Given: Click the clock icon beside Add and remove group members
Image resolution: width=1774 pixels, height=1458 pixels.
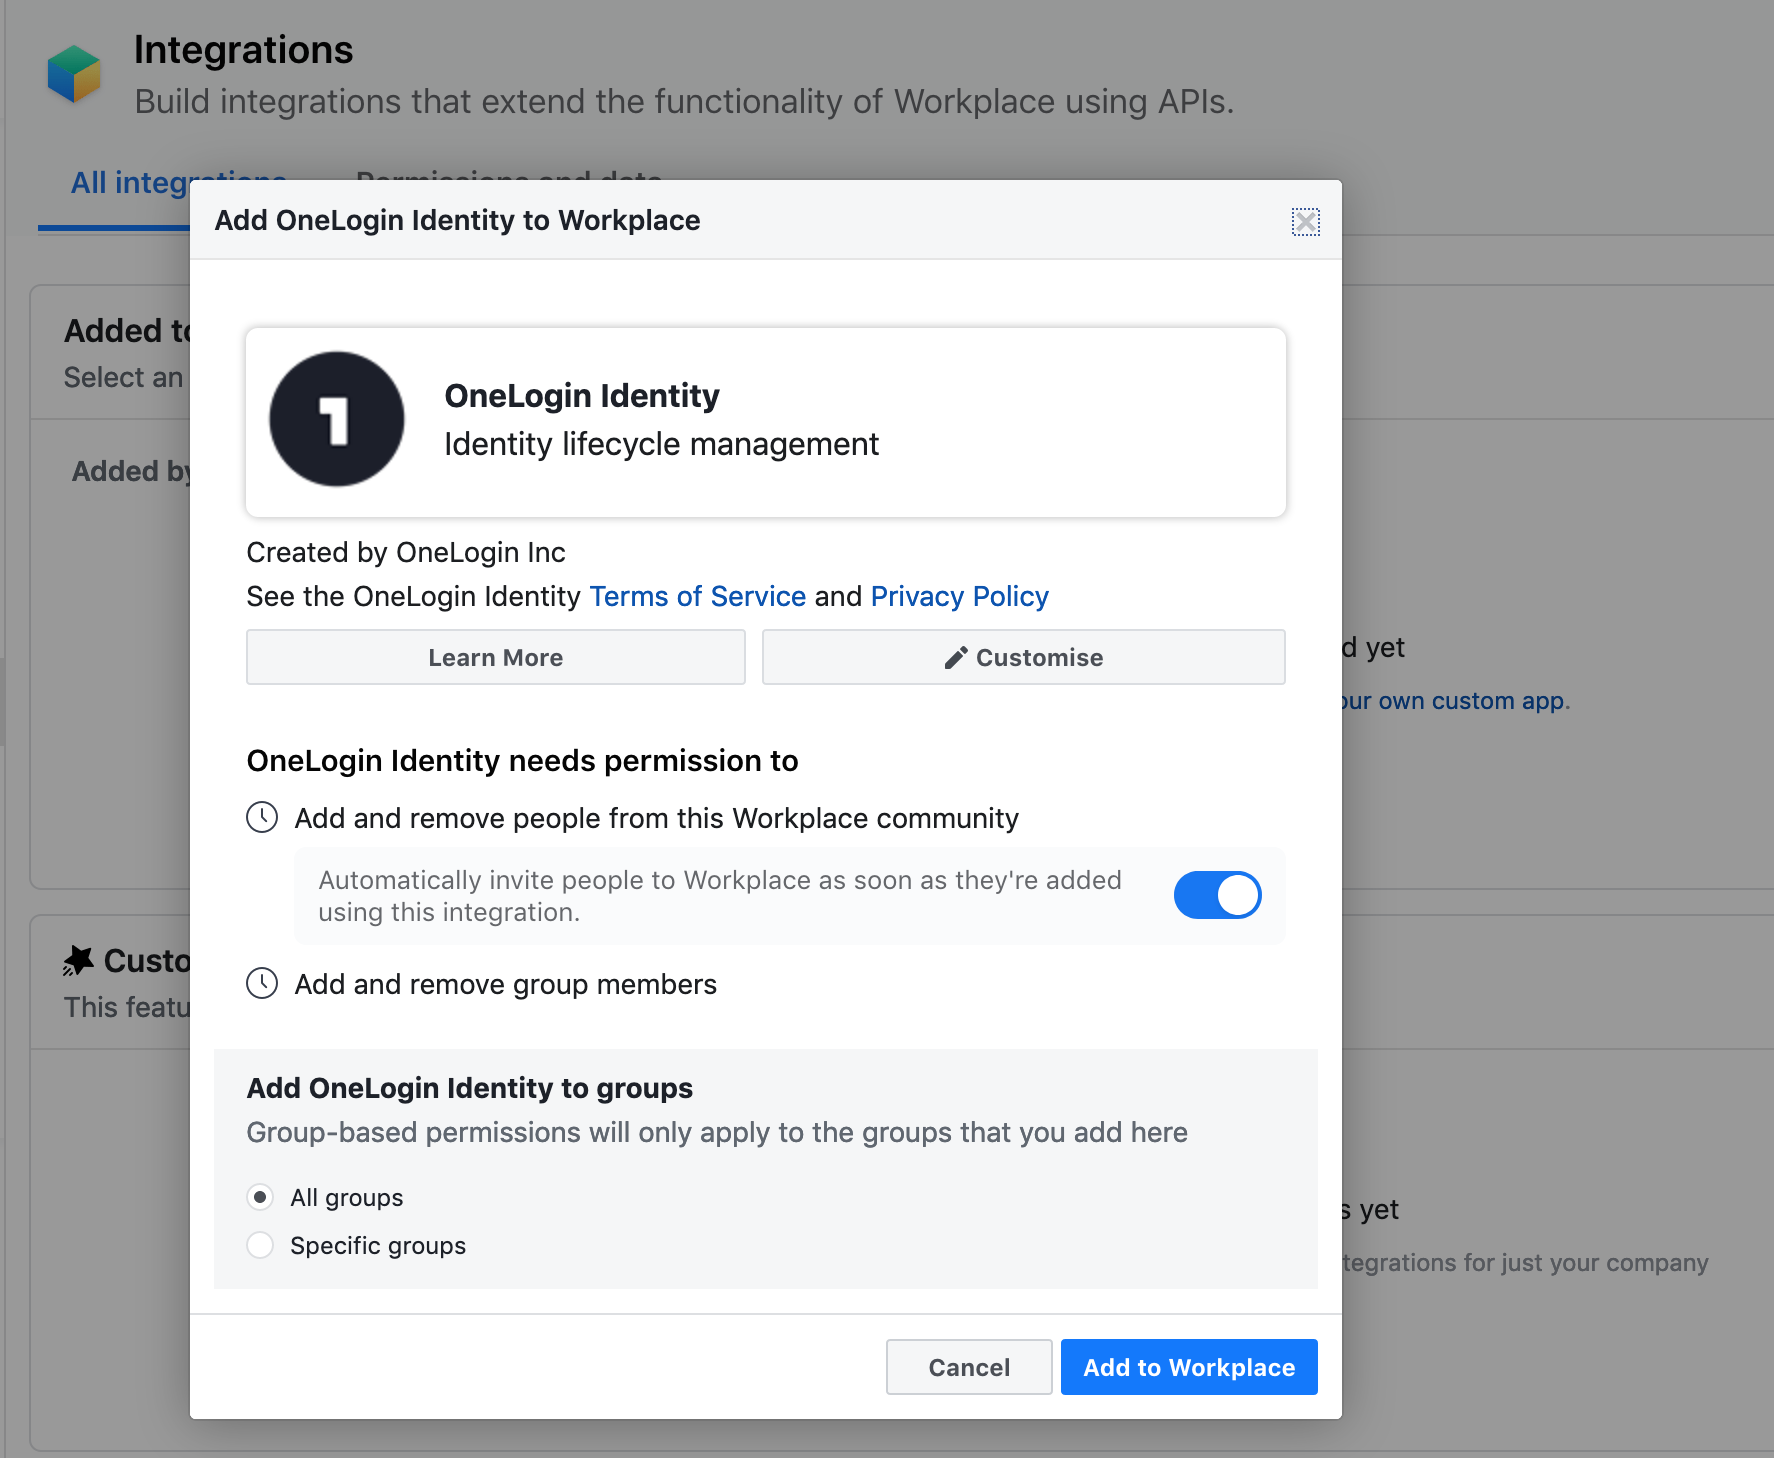Looking at the screenshot, I should [x=262, y=983].
